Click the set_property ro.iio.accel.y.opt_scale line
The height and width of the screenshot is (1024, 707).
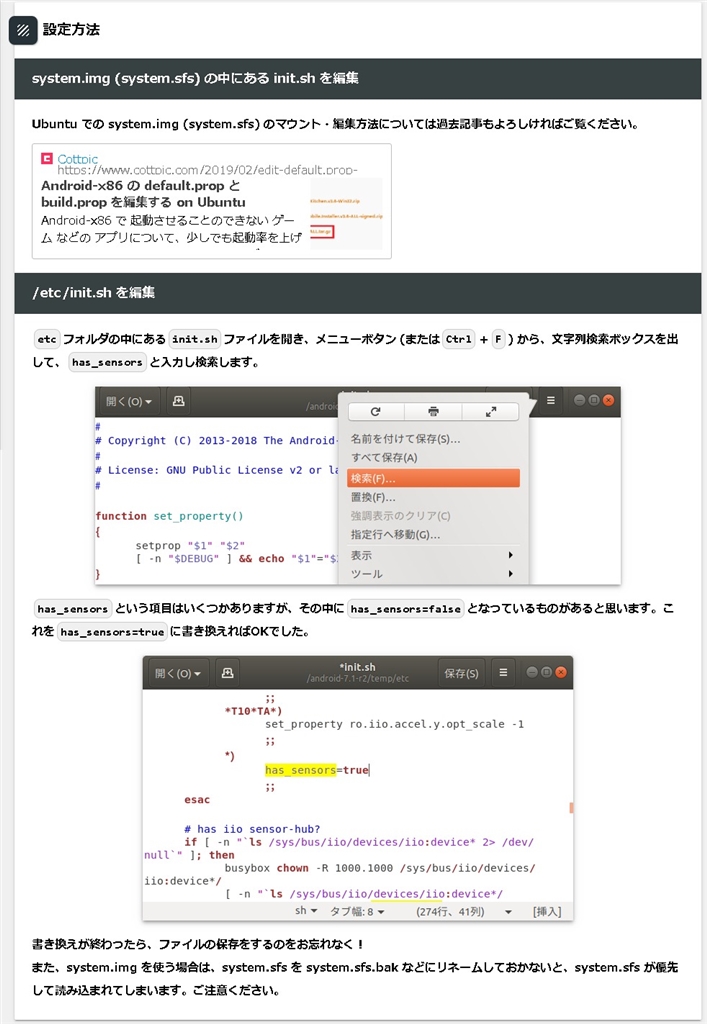[394, 724]
